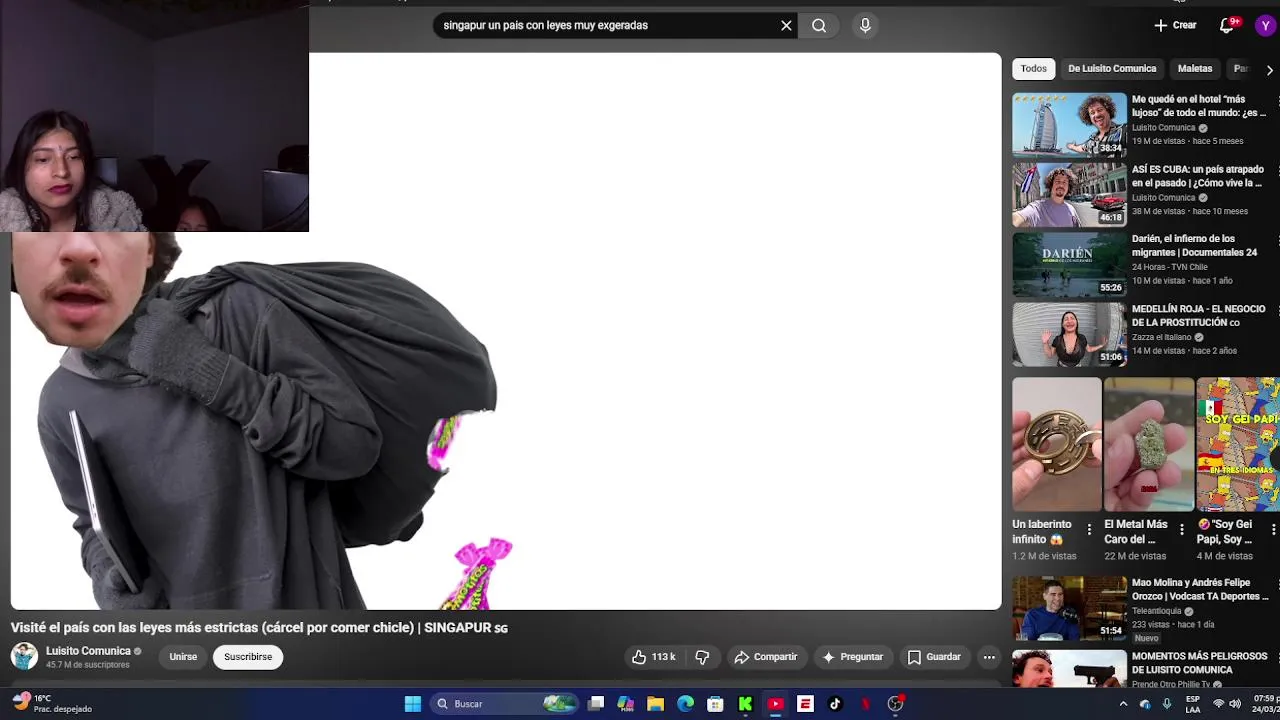
Task: Select the Maletas filter chip
Action: [1195, 69]
